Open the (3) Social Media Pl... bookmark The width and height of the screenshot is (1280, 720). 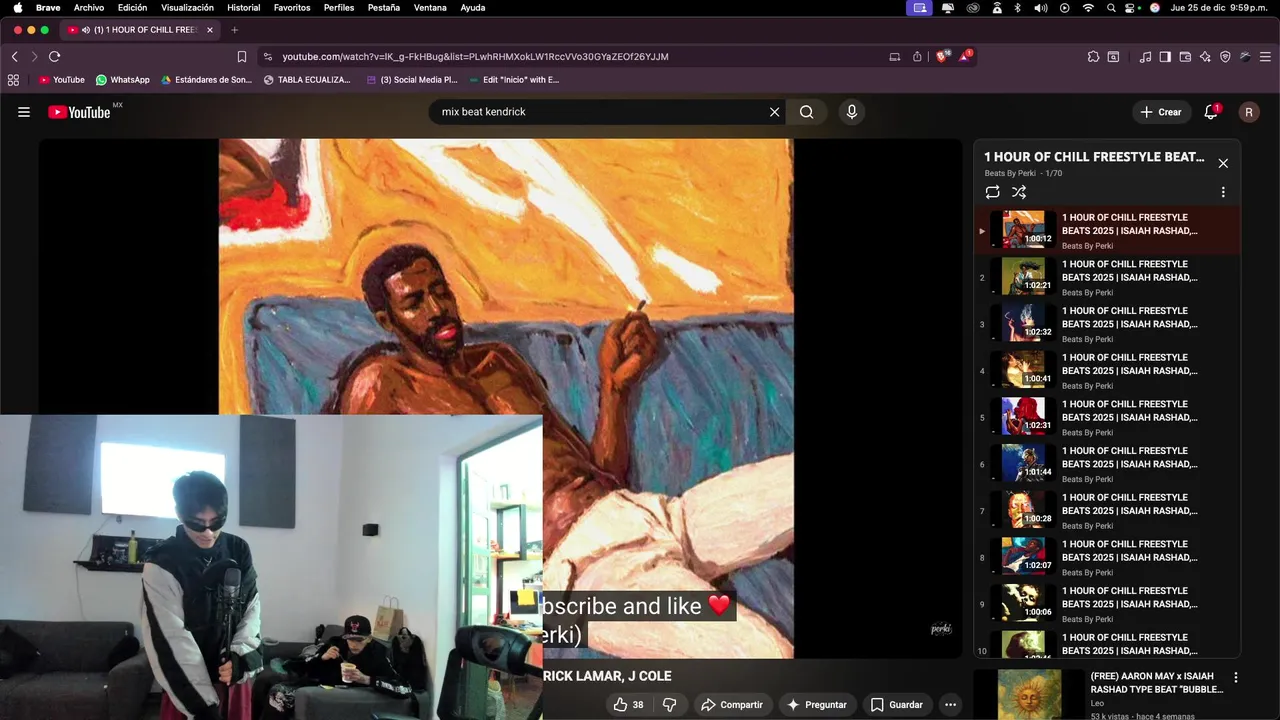pyautogui.click(x=412, y=80)
